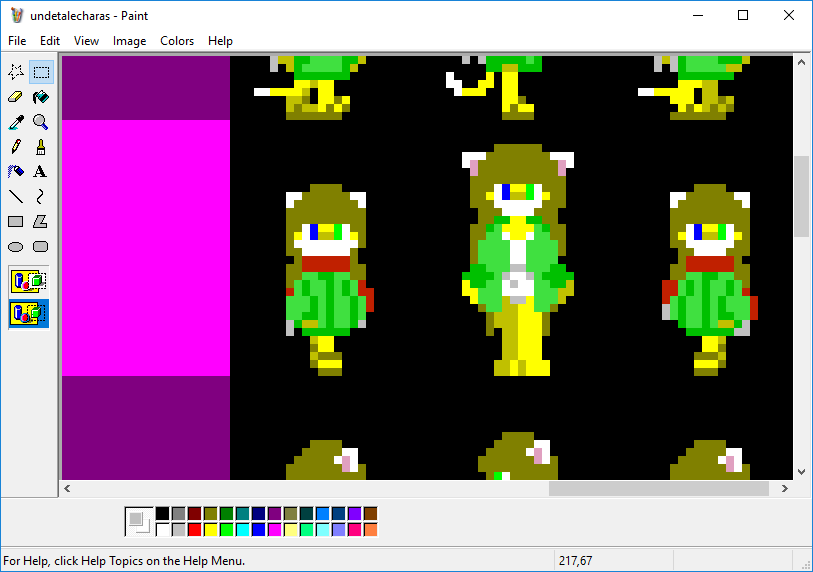
Task: Choose the Eraser tool
Action: pos(16,96)
